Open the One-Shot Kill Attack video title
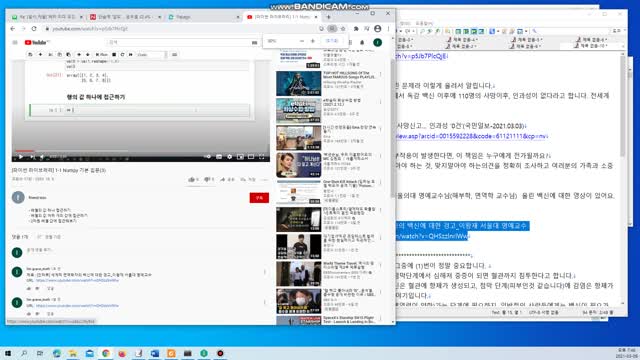This screenshot has width=640, height=360. [349, 183]
